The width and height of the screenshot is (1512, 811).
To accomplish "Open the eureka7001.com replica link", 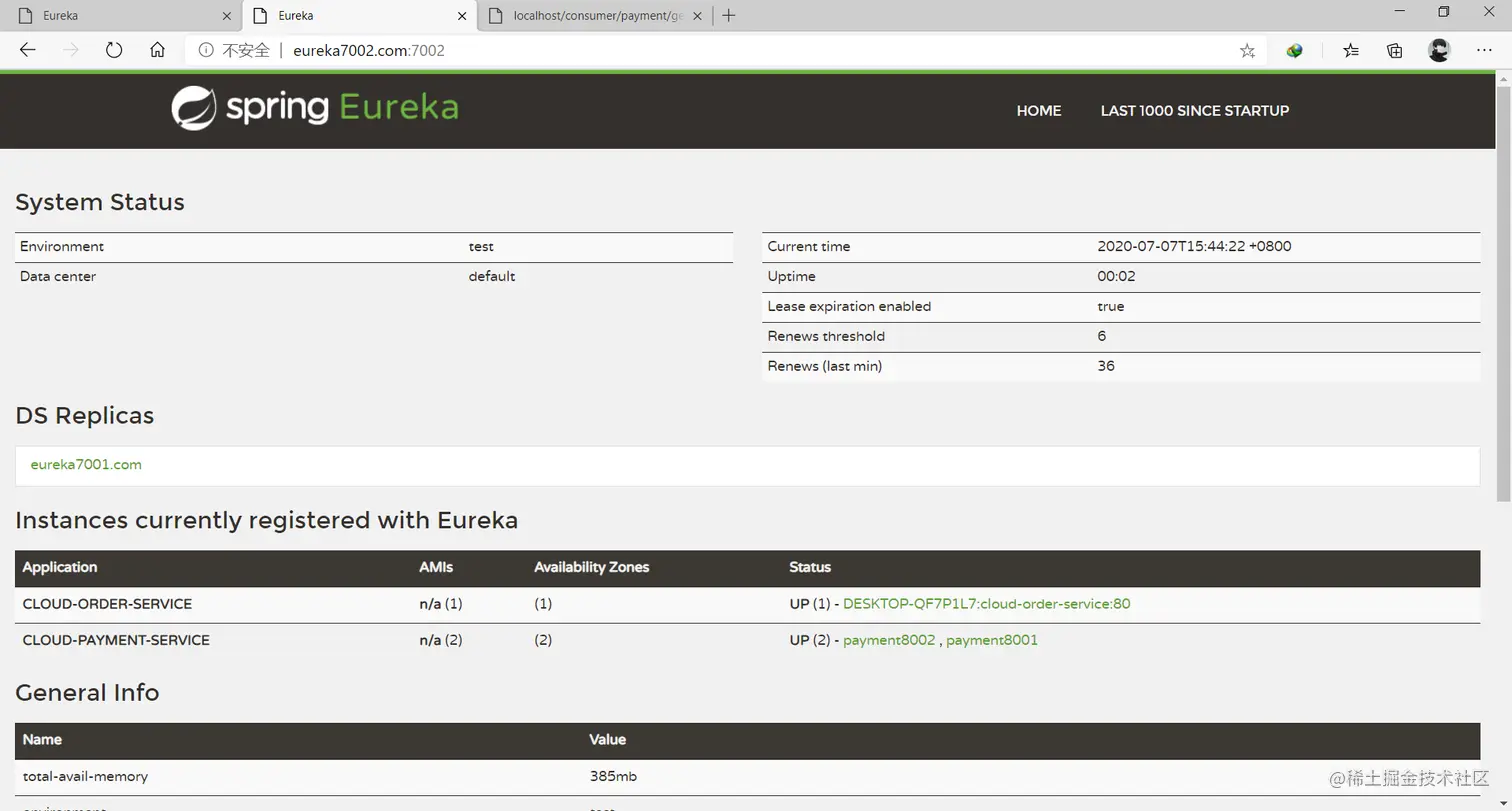I will [x=86, y=464].
